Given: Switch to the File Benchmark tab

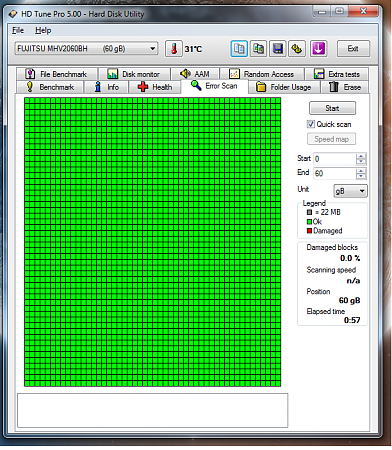Looking at the screenshot, I should point(57,74).
